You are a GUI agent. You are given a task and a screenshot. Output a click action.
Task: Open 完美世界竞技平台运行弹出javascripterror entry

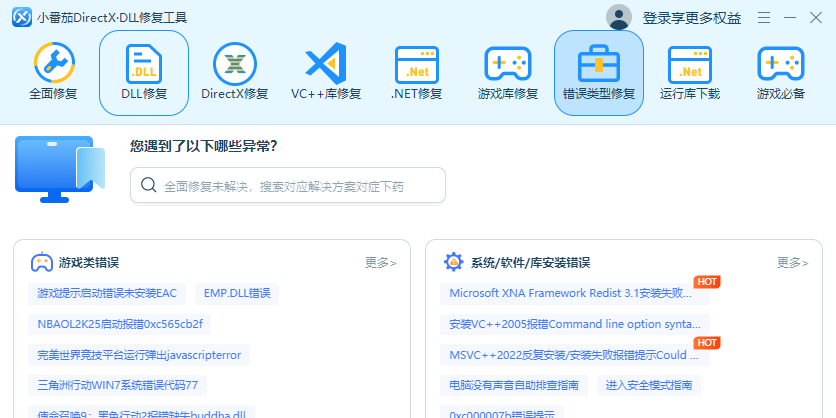tap(139, 355)
